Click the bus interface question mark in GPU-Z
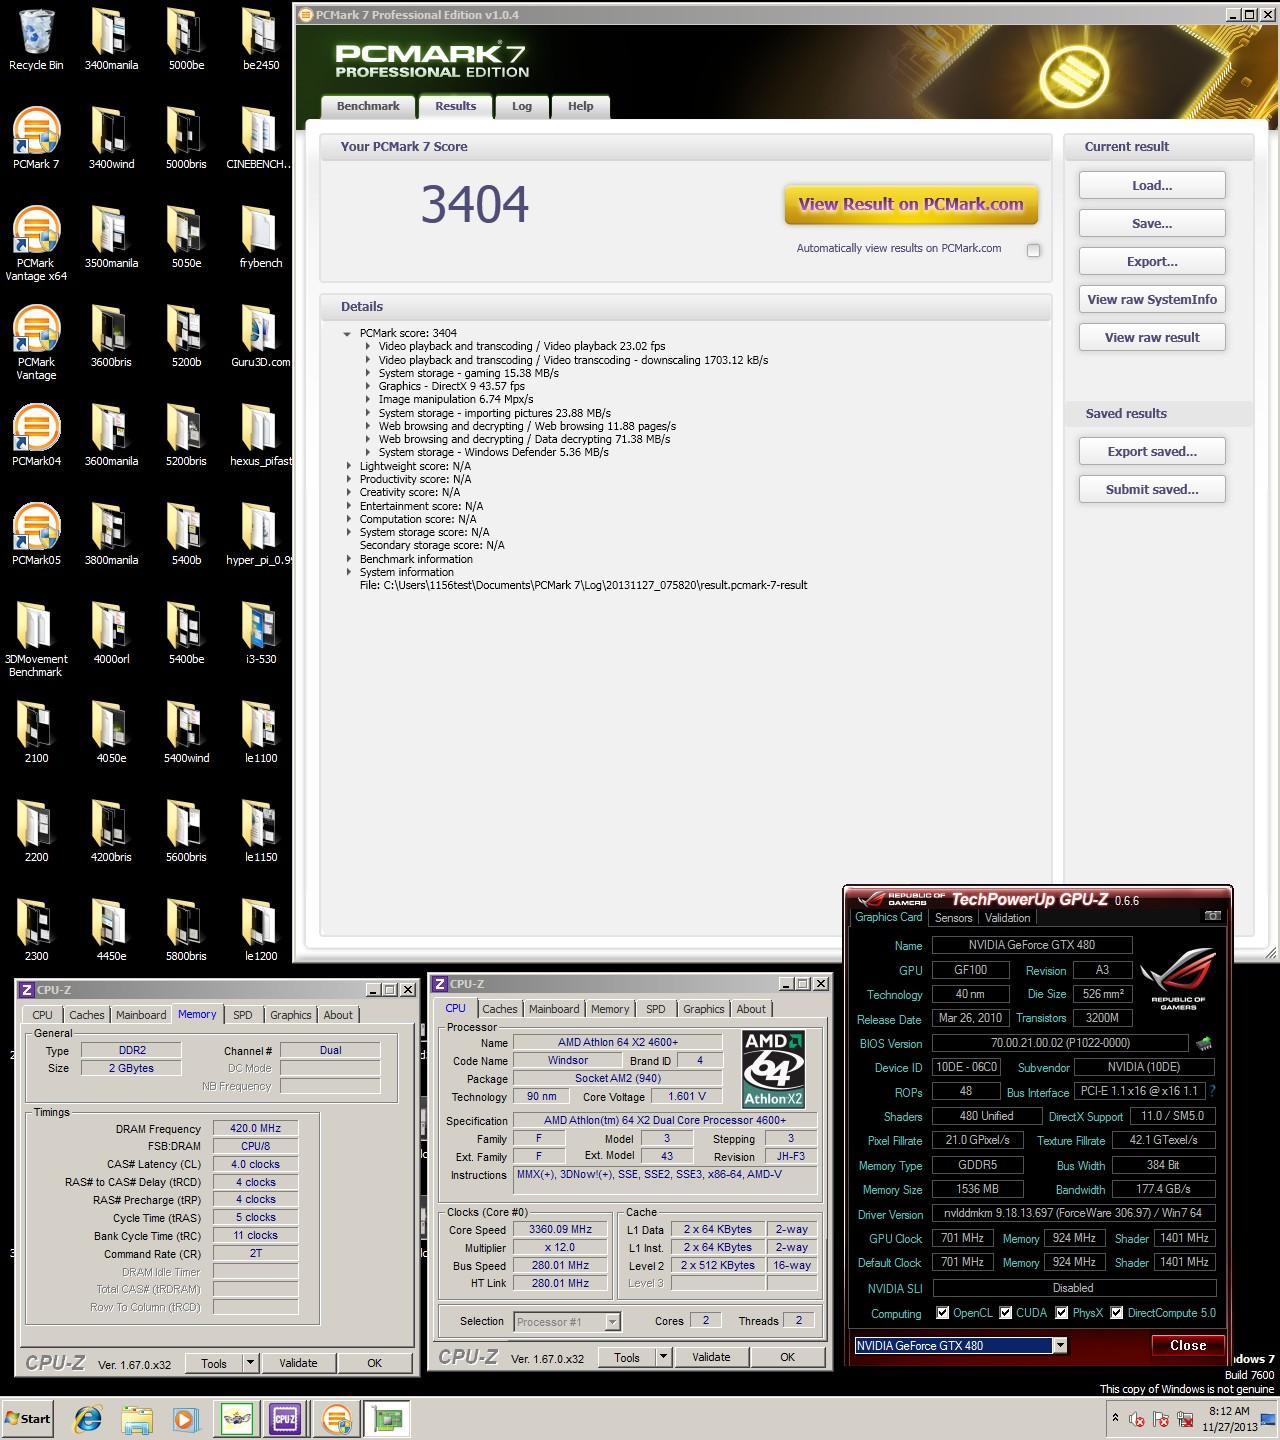Image resolution: width=1280 pixels, height=1440 pixels. pyautogui.click(x=1212, y=1092)
